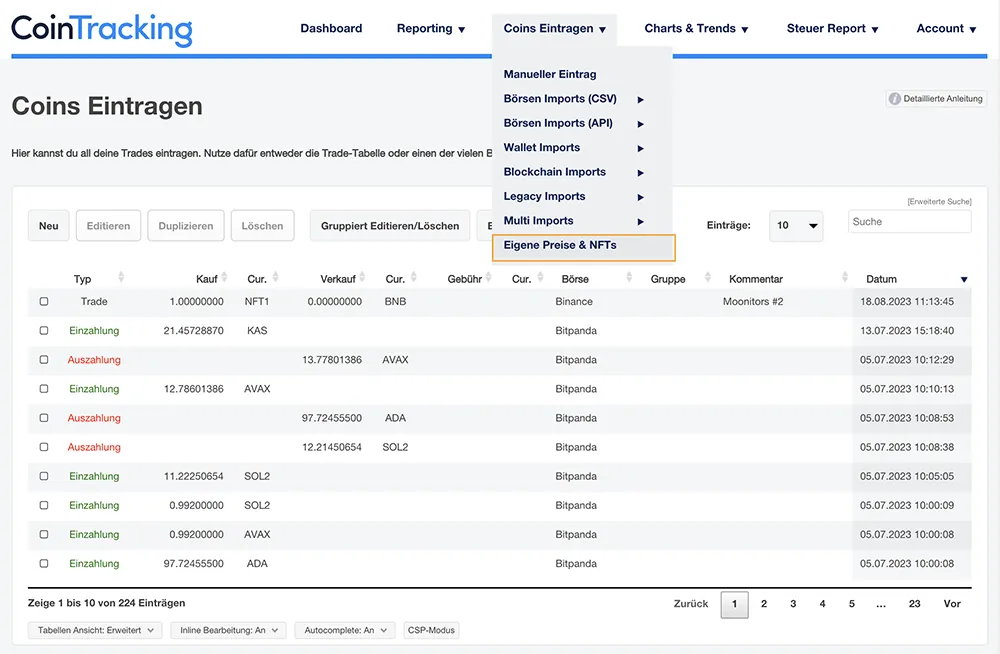This screenshot has width=1000, height=654.
Task: Check the Einzahlung 97.72455500 ADA checkbox
Action: [44, 563]
